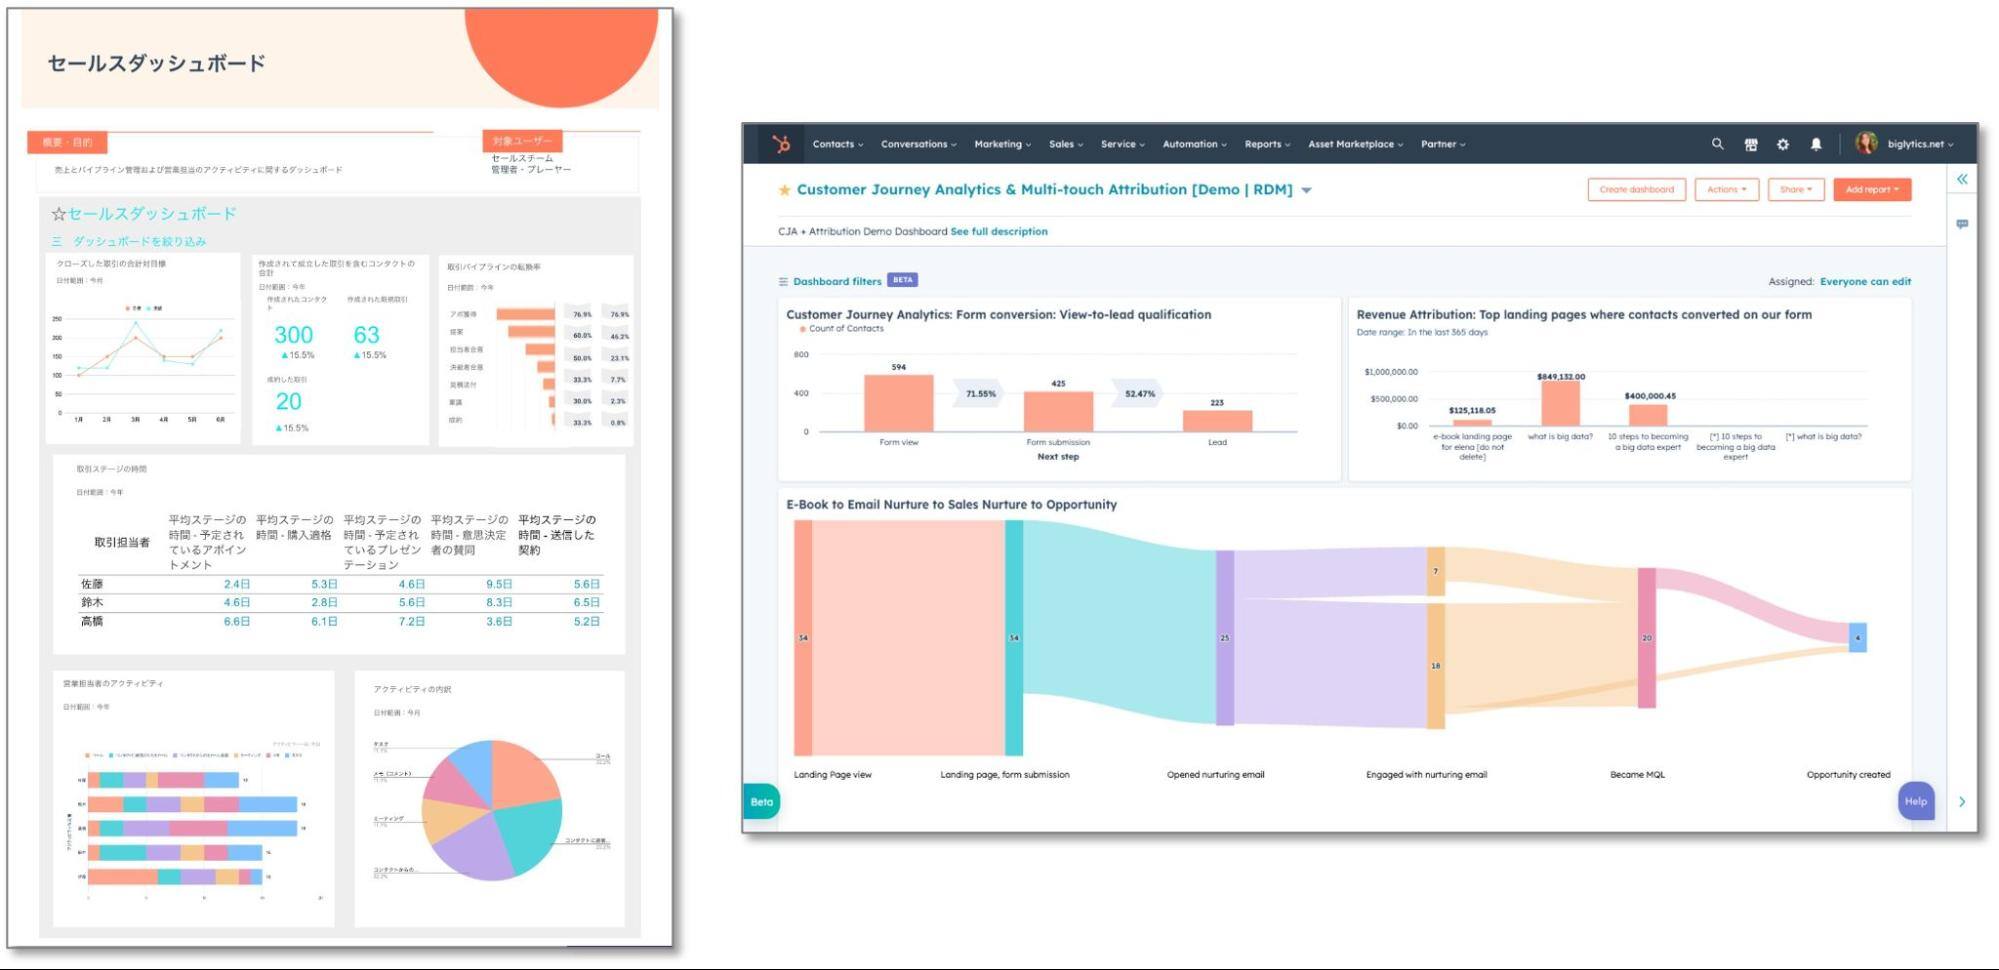The width and height of the screenshot is (1999, 970).
Task: Open the HubSpot Marketplace icon in top bar
Action: (1751, 144)
